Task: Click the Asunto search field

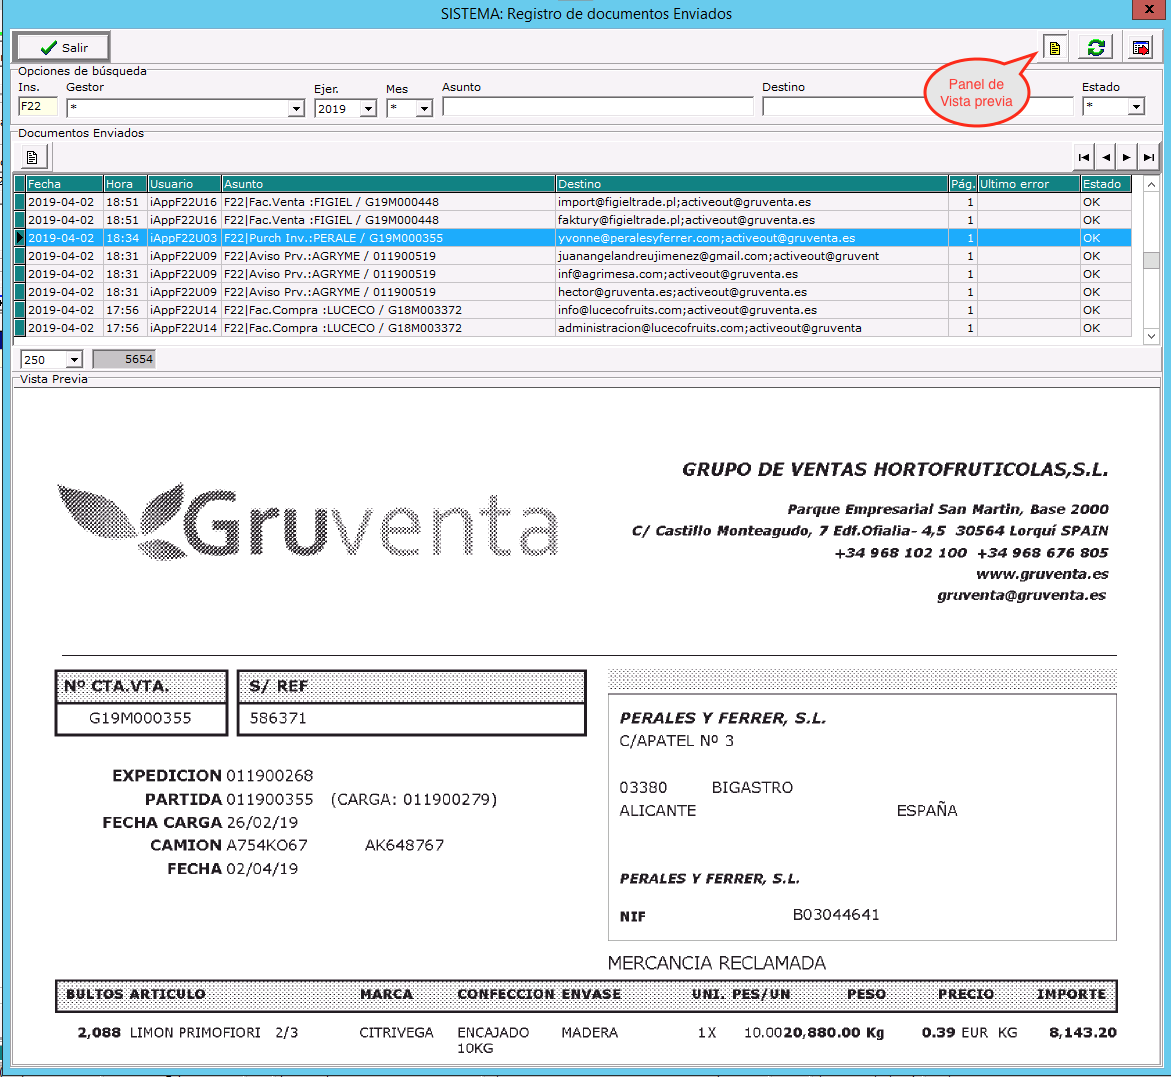Action: (597, 107)
